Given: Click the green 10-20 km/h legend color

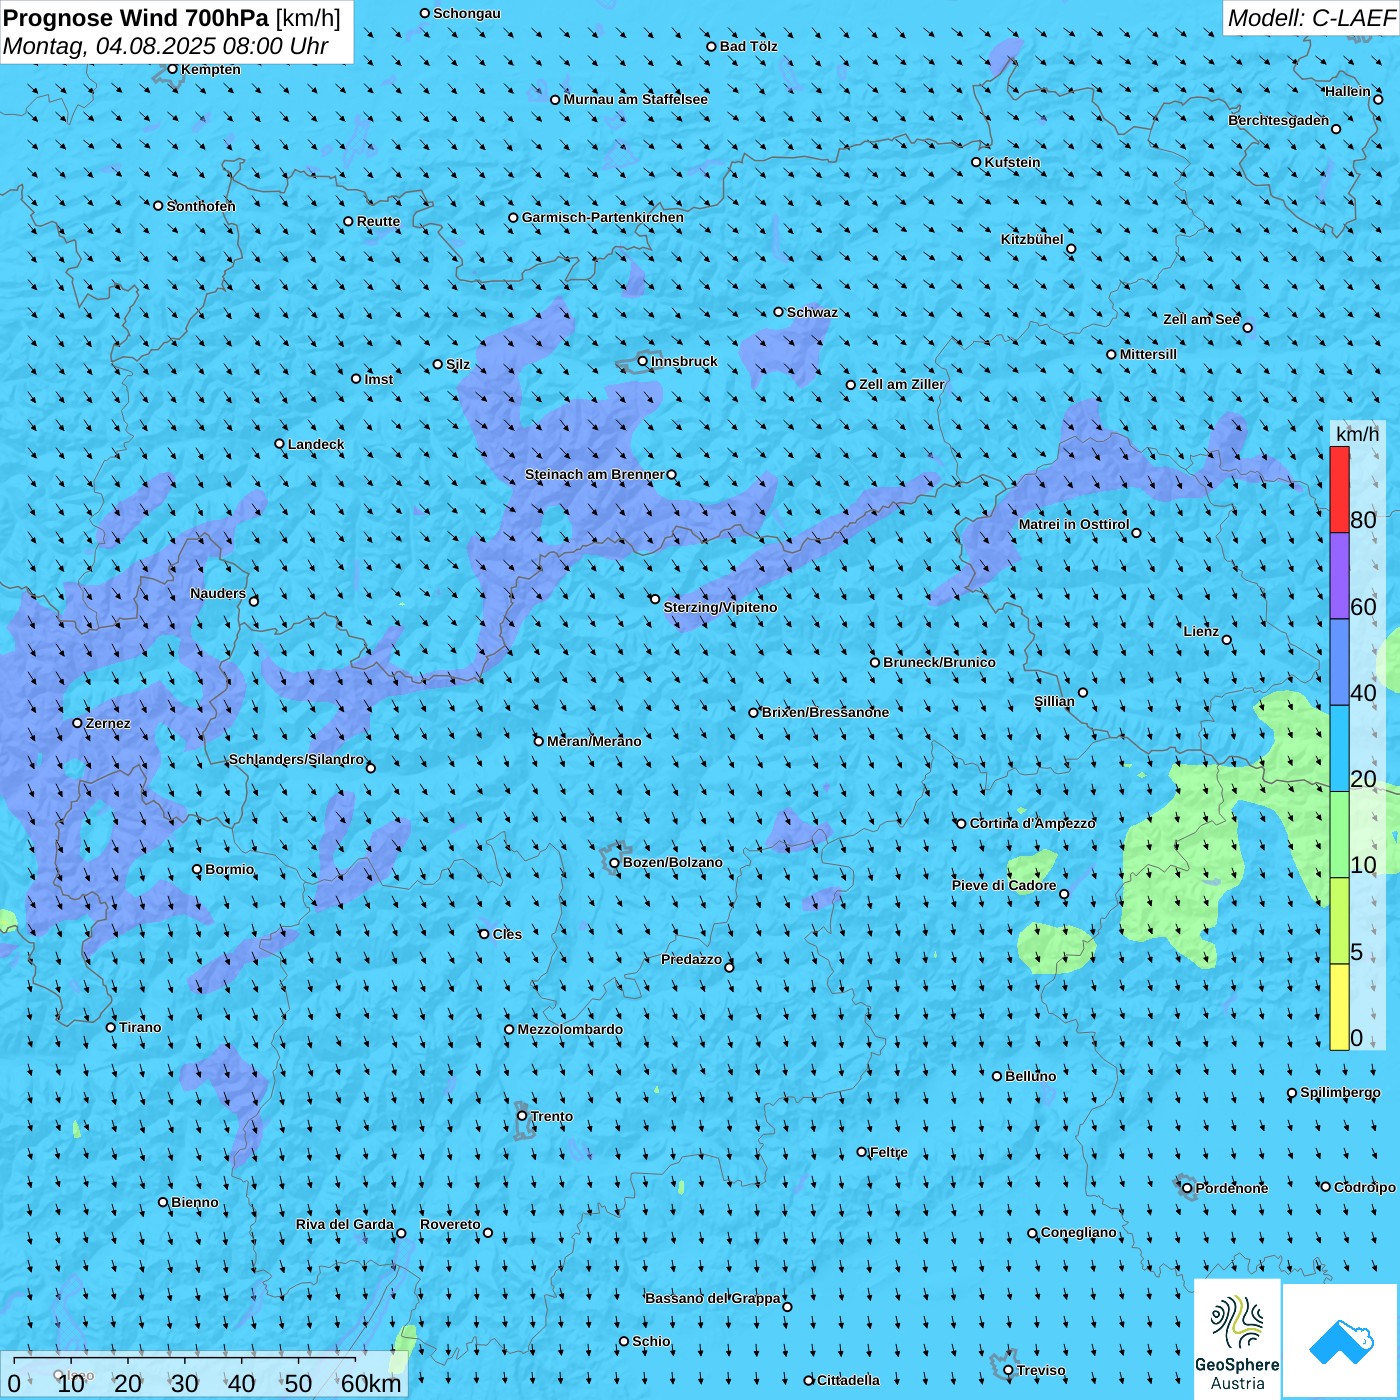Looking at the screenshot, I should [x=1339, y=835].
